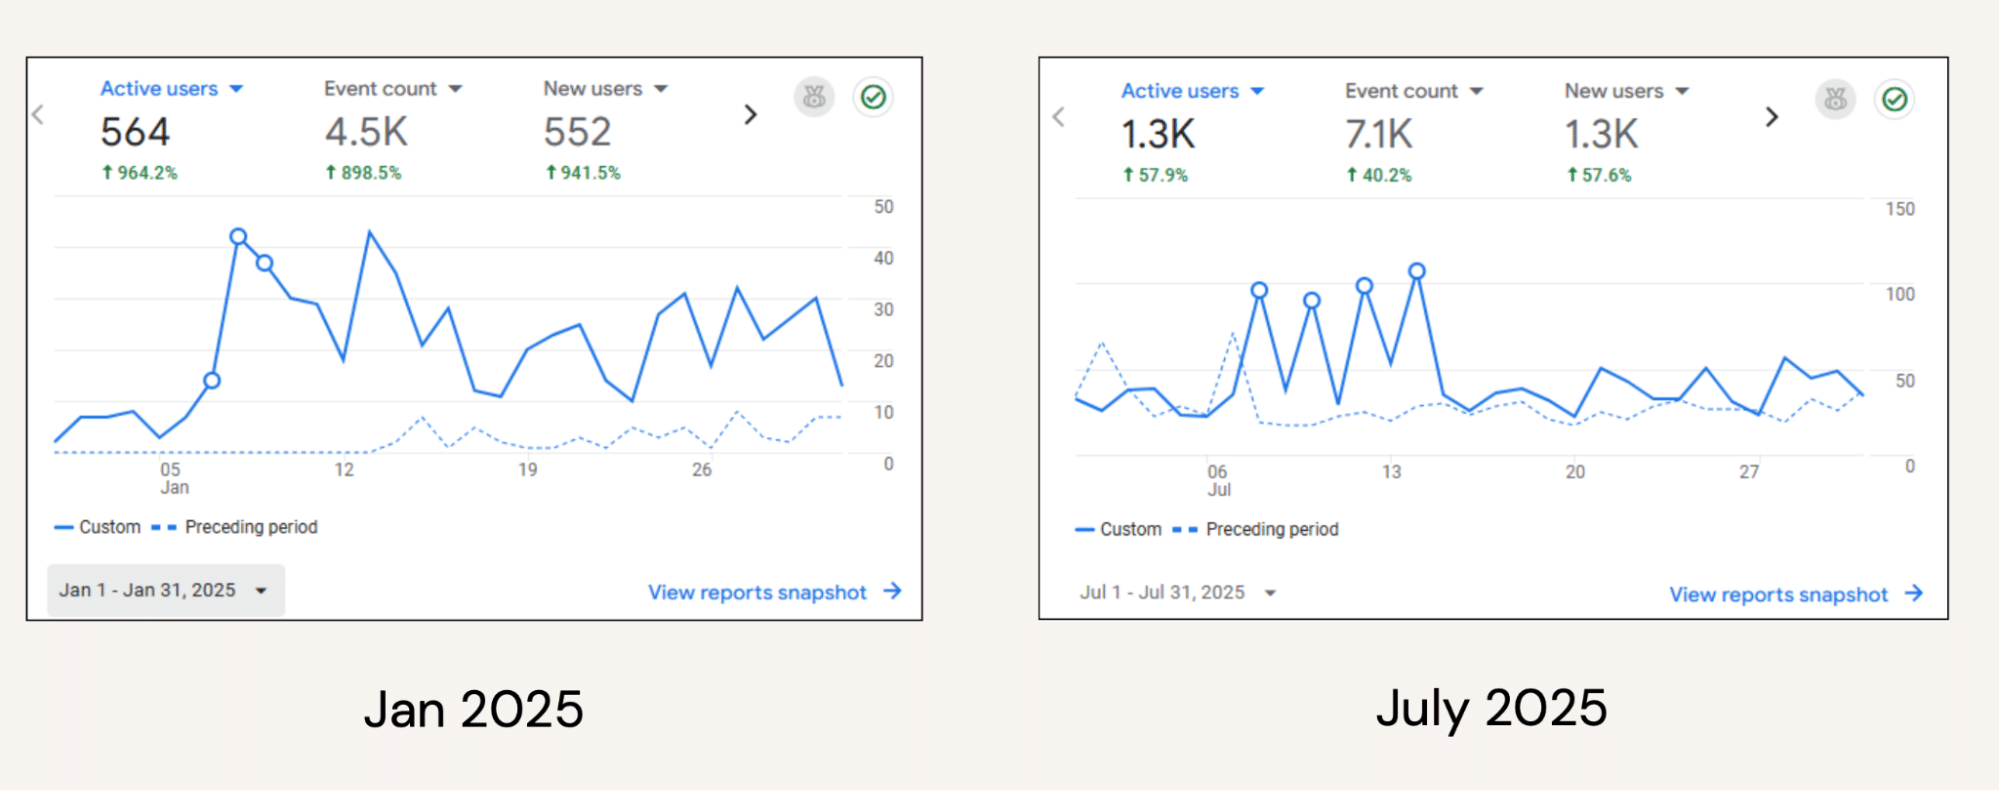Go to next metrics in January card
Image resolution: width=1999 pixels, height=790 pixels.
tap(750, 115)
